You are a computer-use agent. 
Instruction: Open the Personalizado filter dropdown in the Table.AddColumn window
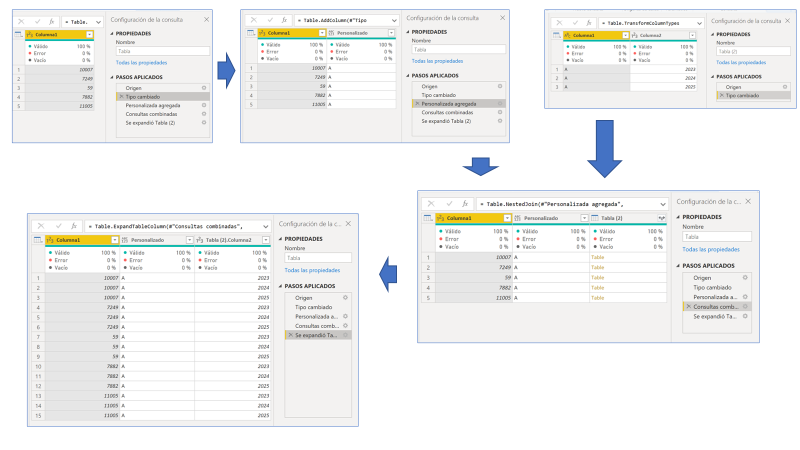click(x=391, y=33)
